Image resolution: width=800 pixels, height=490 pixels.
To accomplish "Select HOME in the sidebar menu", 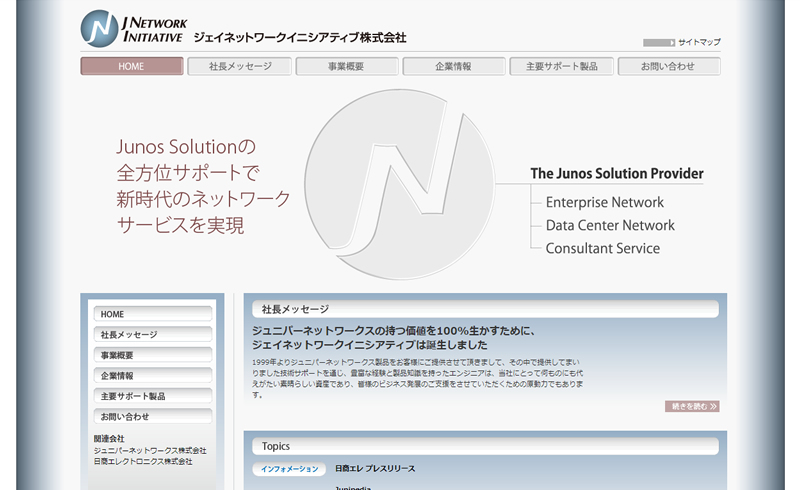I will click(153, 314).
